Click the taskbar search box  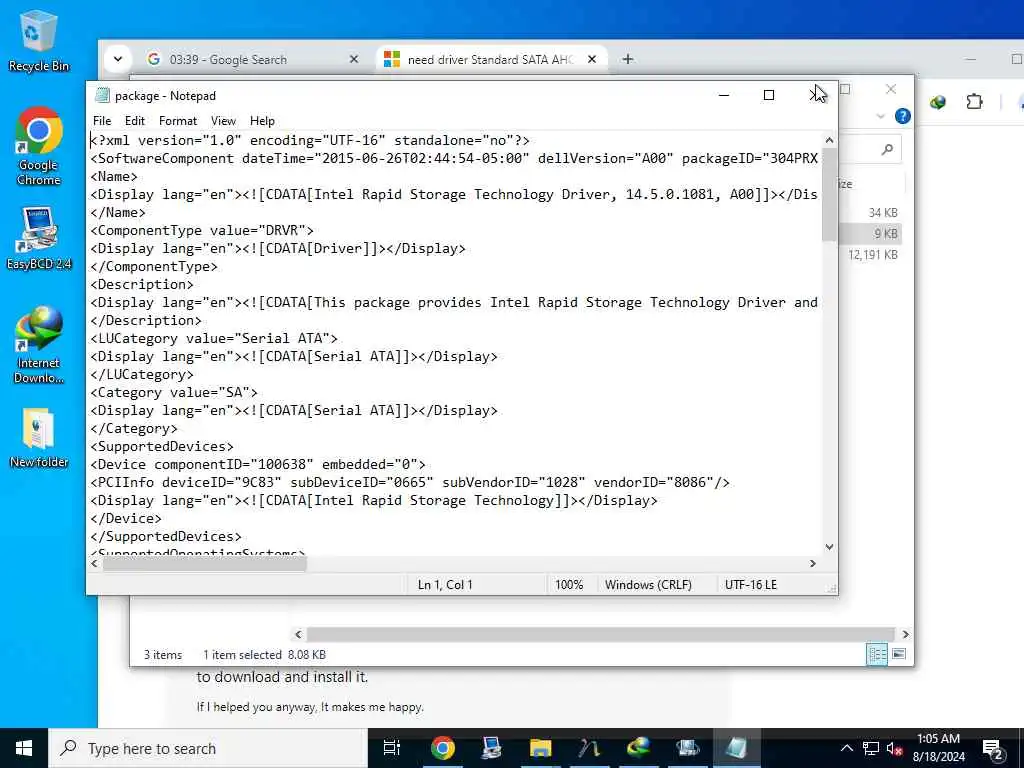[x=208, y=748]
